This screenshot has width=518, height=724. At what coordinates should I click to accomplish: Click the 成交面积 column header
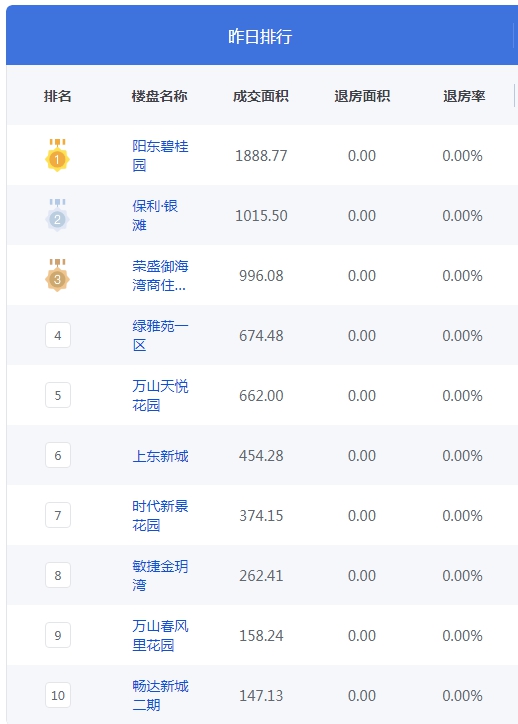tap(261, 96)
